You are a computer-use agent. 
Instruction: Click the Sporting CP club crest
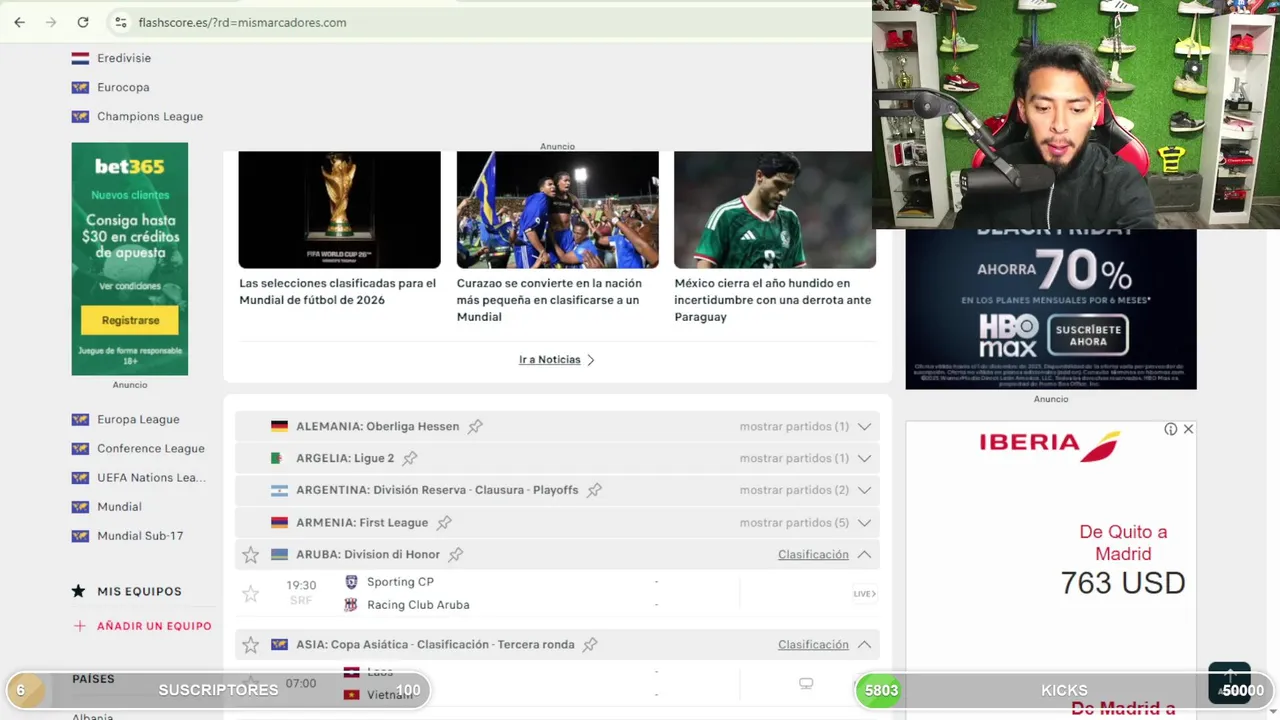[351, 582]
